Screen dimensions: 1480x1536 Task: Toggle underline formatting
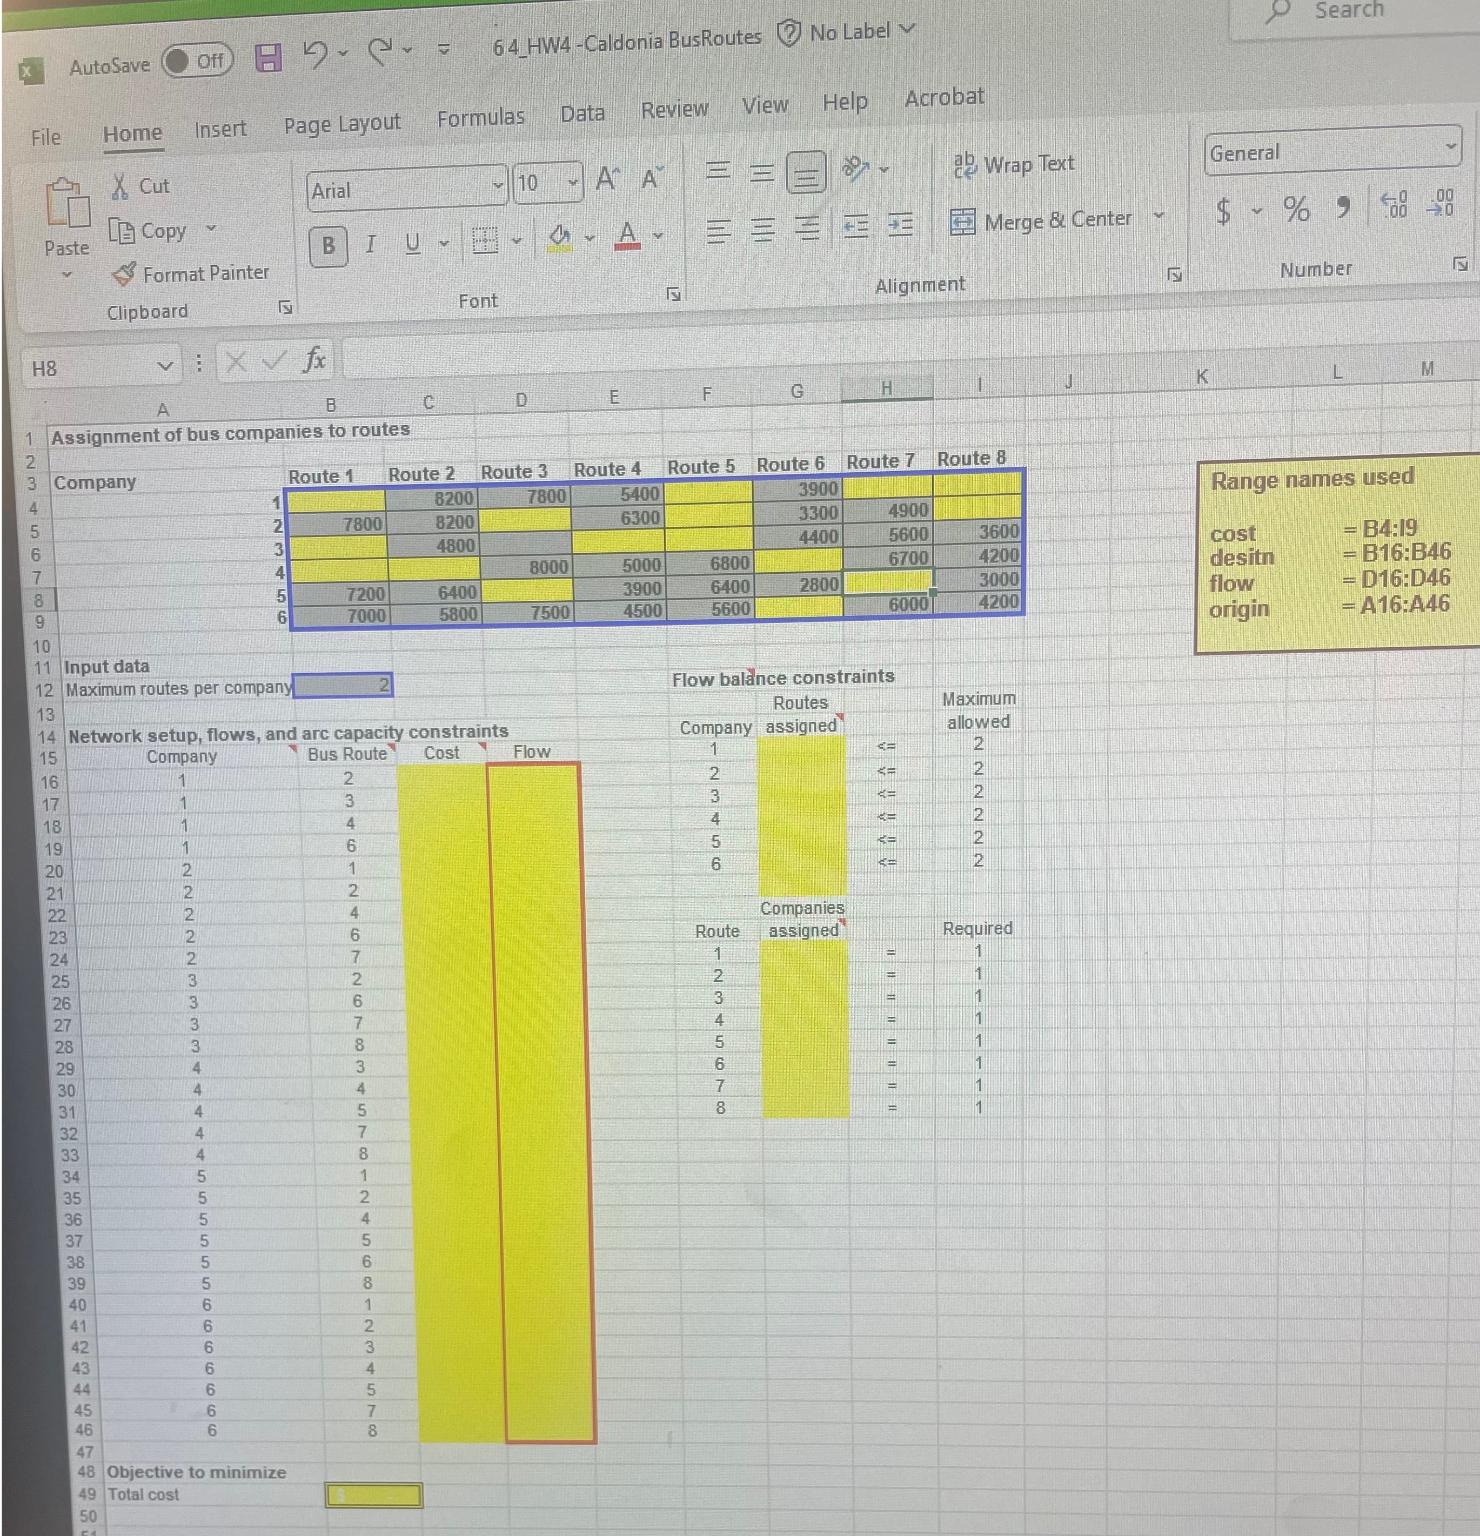pyautogui.click(x=410, y=243)
